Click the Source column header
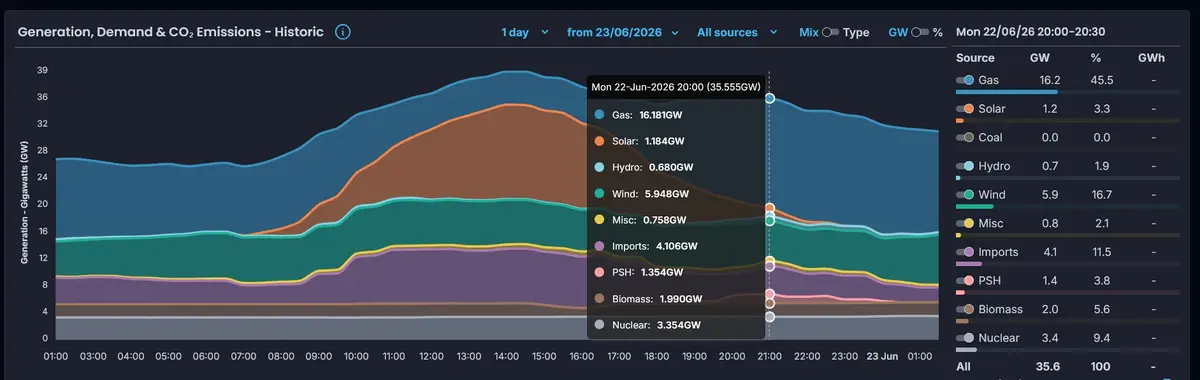 pyautogui.click(x=975, y=58)
